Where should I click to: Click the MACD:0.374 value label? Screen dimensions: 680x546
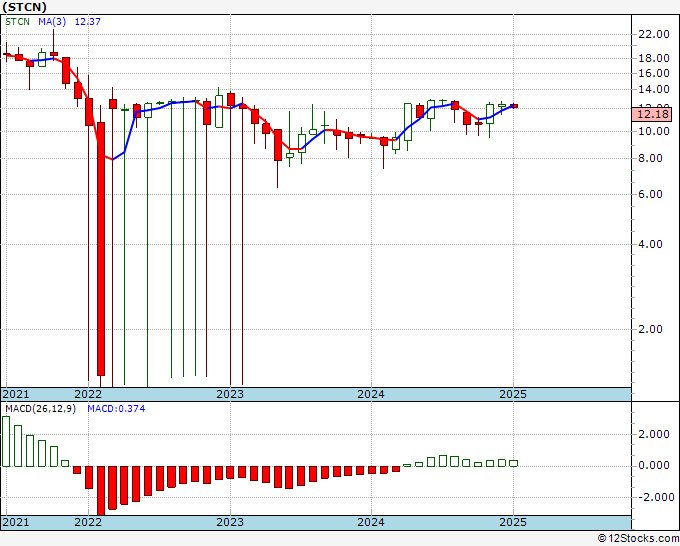pos(116,409)
